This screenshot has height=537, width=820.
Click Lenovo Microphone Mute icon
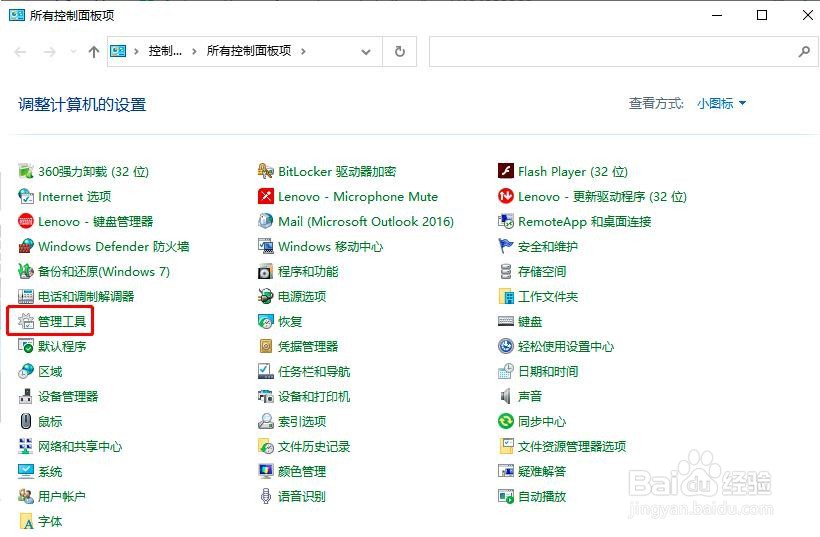[266, 196]
